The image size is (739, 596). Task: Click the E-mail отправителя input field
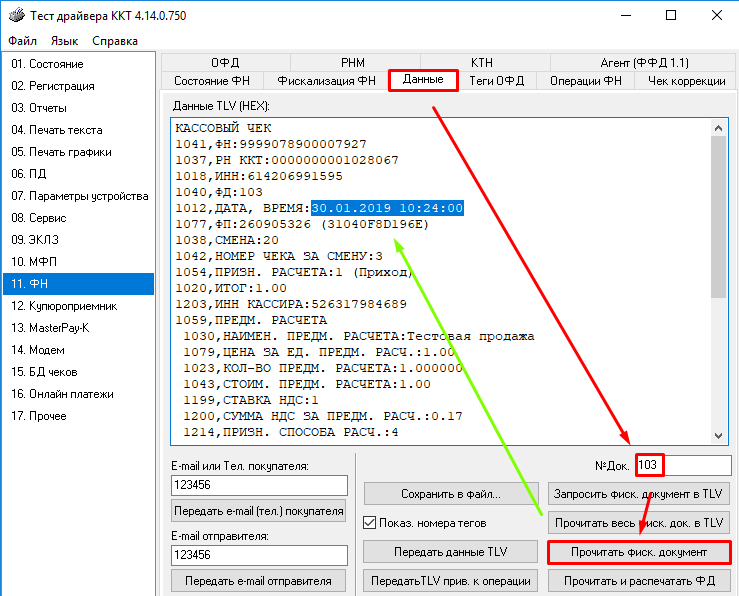tap(259, 554)
